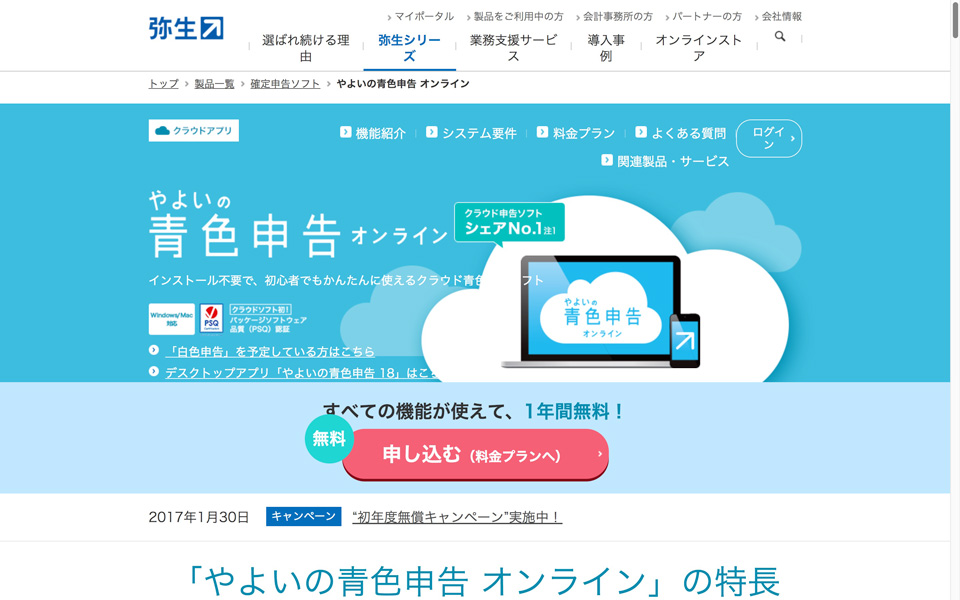This screenshot has height=600, width=960.
Task: Go to マイポータル link
Action: (x=424, y=17)
